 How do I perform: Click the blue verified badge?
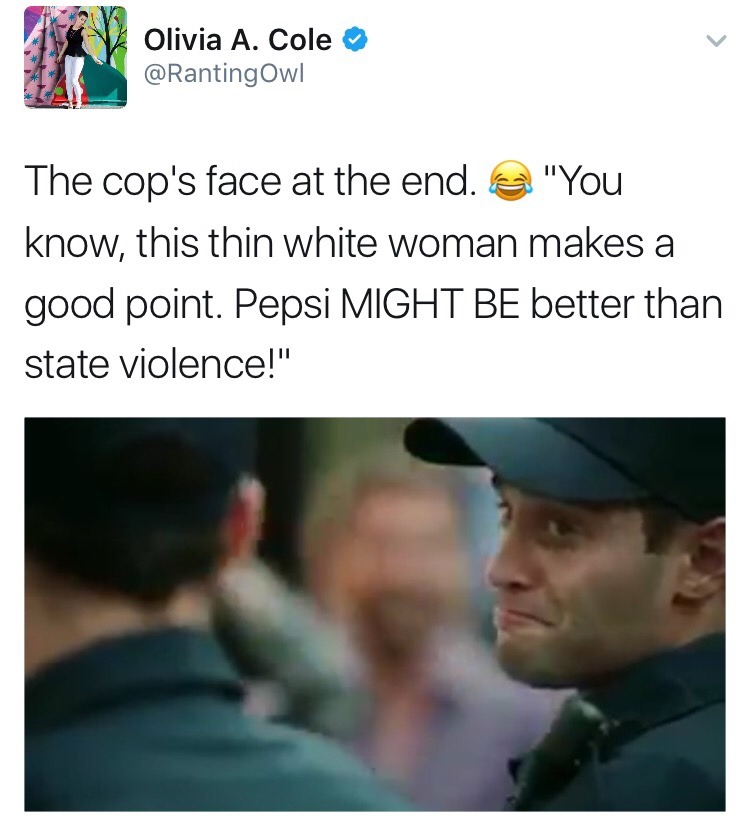pos(355,40)
